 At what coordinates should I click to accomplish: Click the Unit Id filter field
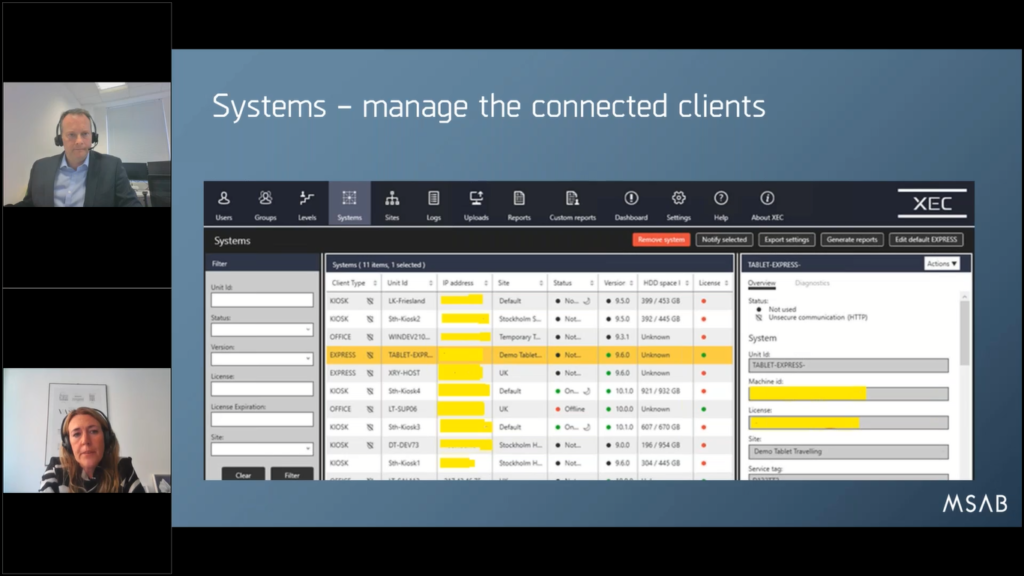coord(262,300)
